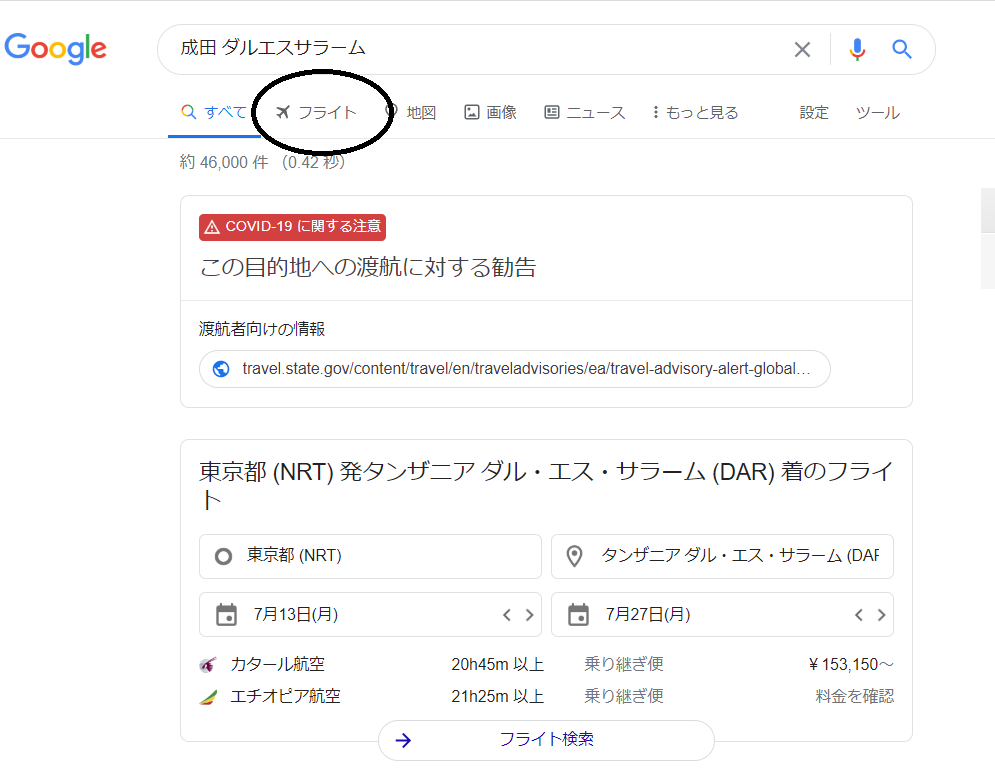Click the 20h45m 以上 duration
995x775 pixels.
tap(498, 665)
